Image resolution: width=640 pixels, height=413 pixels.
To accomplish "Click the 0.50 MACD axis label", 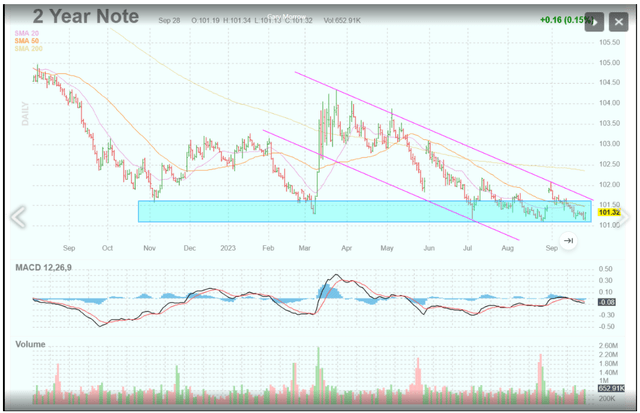I will (606, 269).
